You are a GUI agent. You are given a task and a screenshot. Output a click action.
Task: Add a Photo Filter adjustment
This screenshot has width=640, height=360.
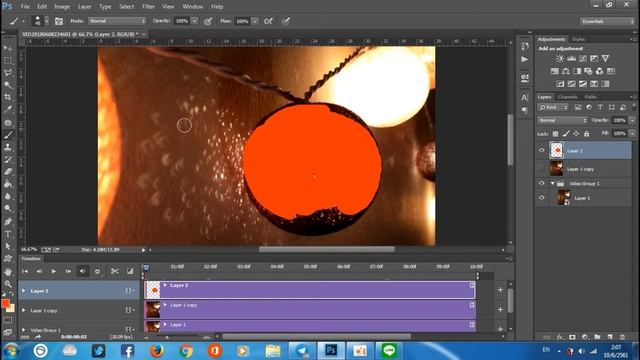coord(588,71)
